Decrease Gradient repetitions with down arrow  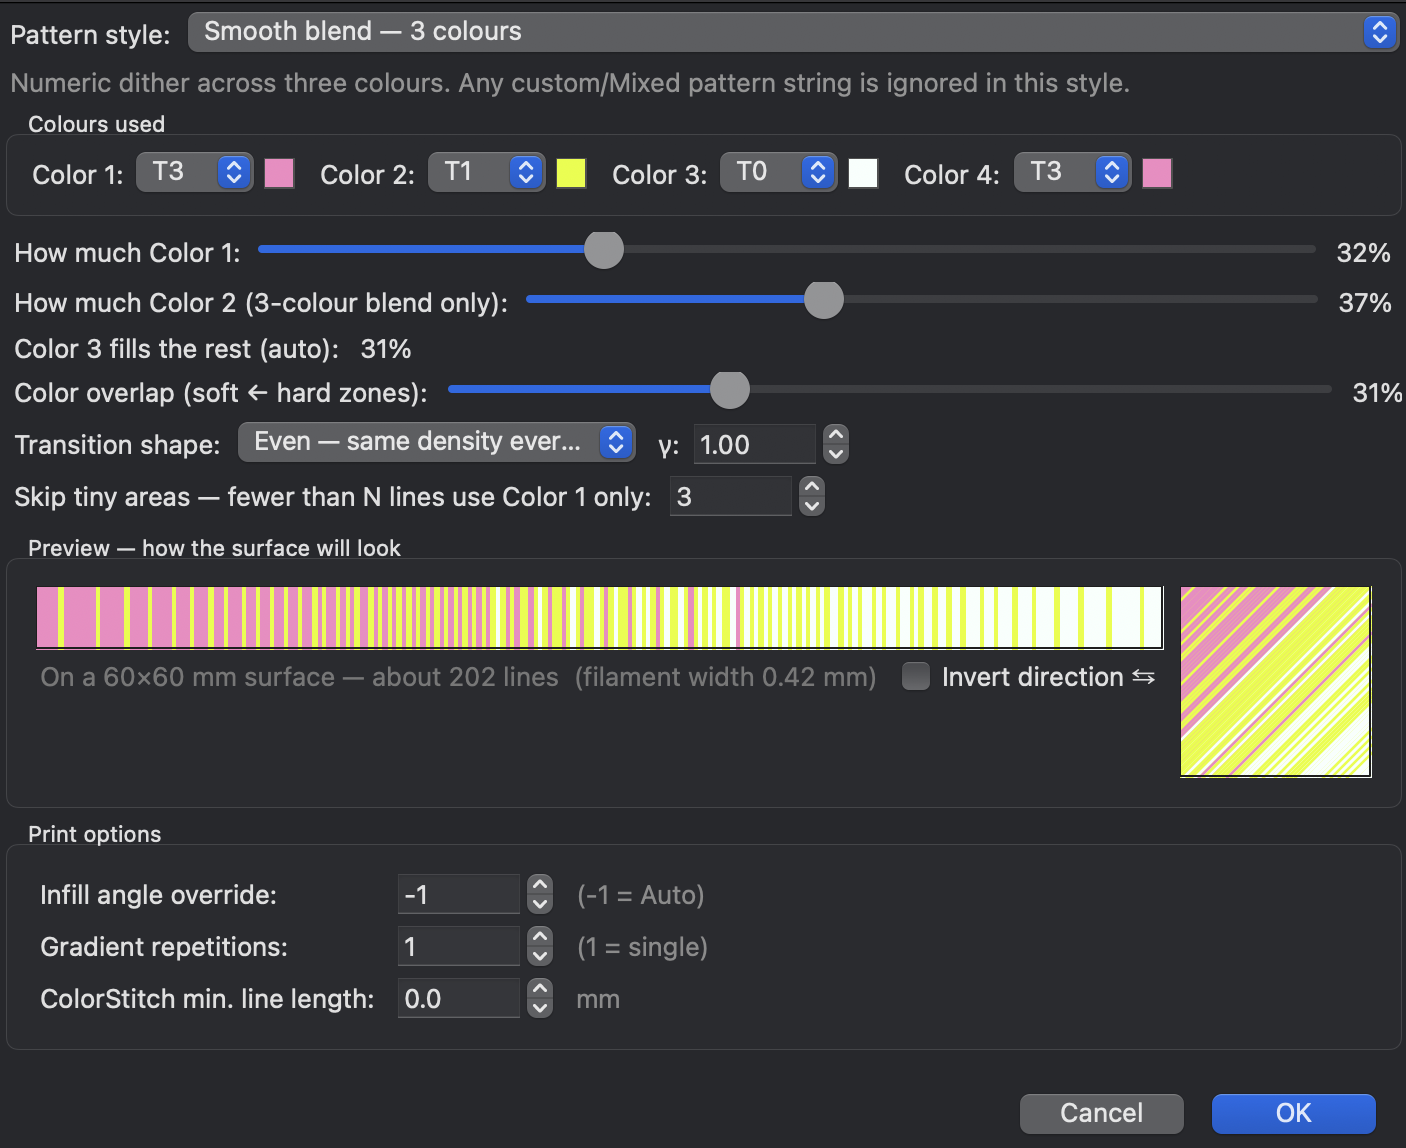point(540,956)
